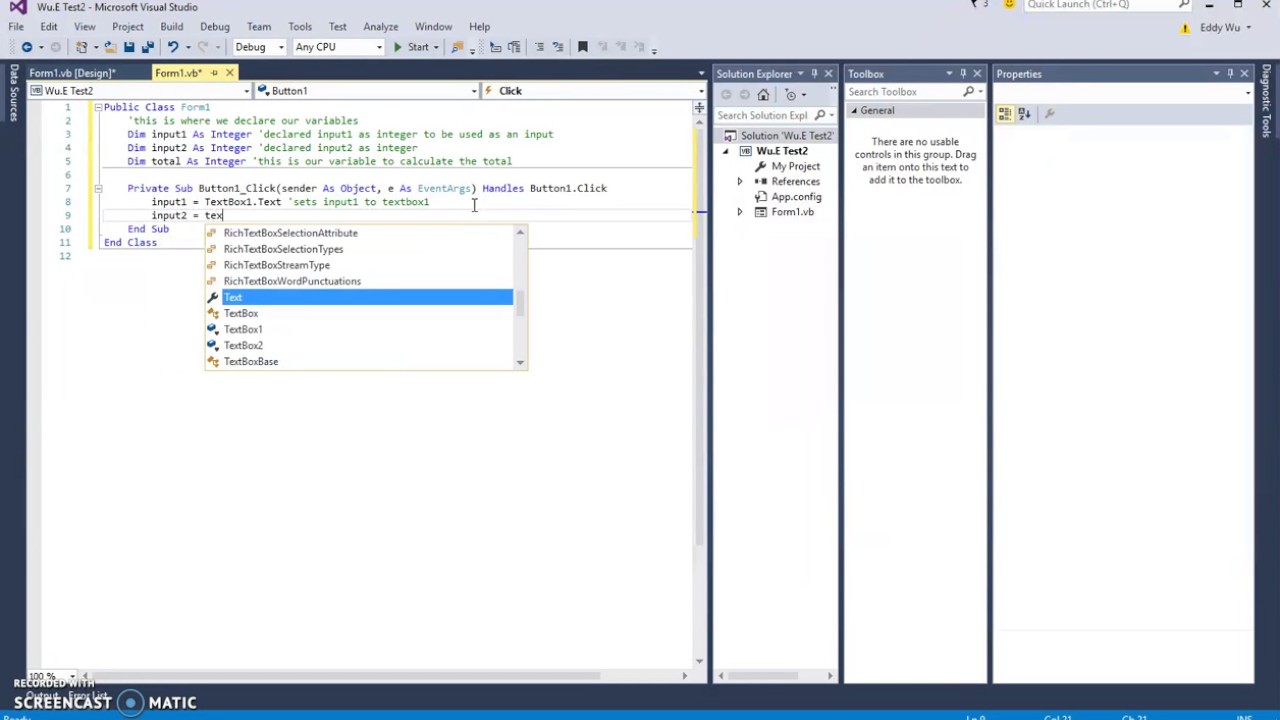Open the Data Sources side tab

click(13, 92)
